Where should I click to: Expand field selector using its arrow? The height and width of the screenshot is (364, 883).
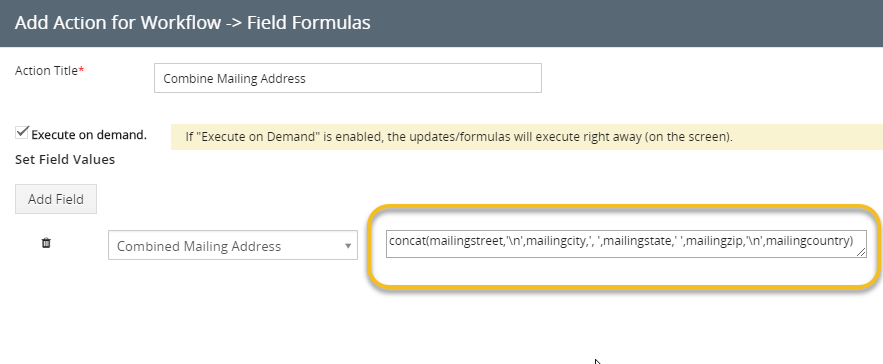coord(348,246)
